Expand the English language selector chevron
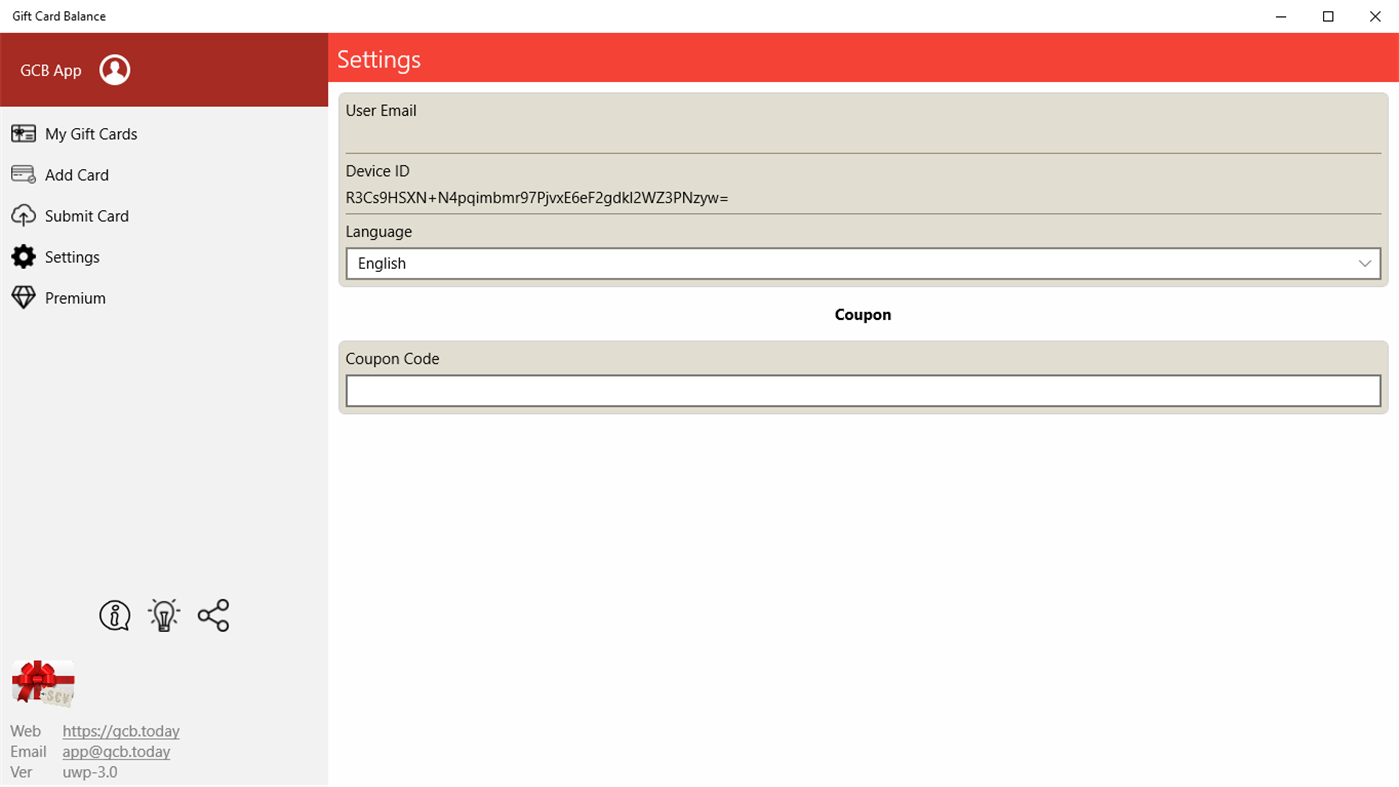Screen dimensions: 1399x787 point(1364,263)
